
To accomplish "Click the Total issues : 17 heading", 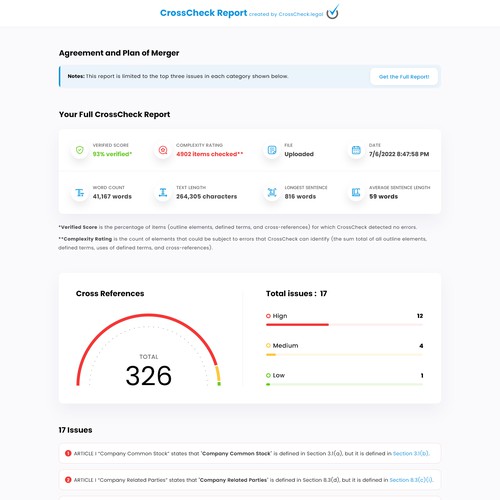I will (x=296, y=293).
